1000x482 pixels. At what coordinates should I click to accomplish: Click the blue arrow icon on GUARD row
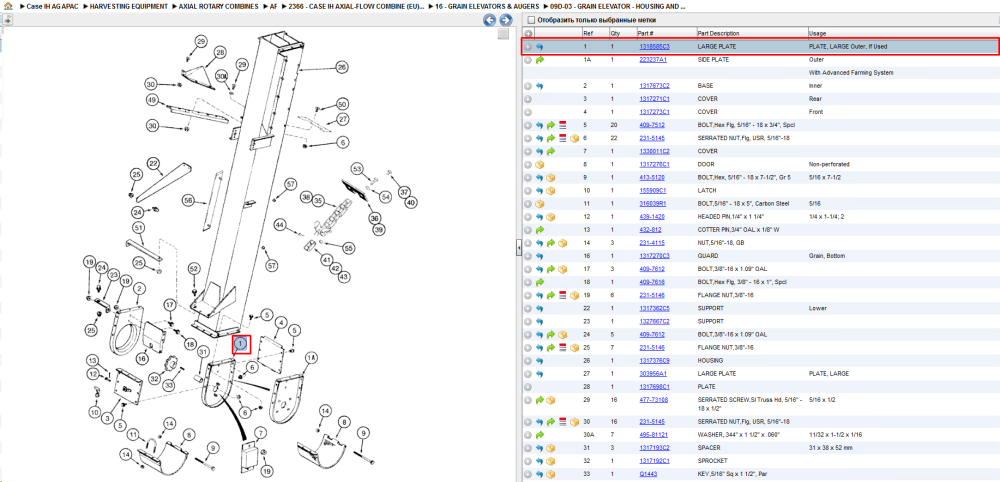[x=540, y=256]
